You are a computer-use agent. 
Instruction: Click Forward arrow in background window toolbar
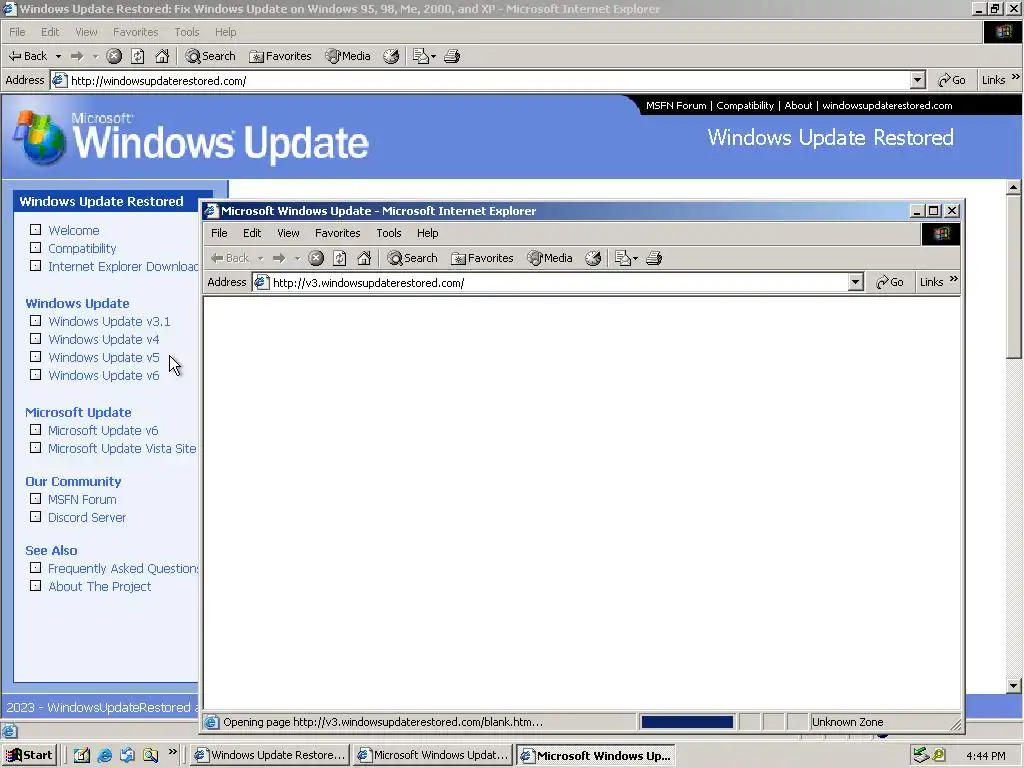pos(77,56)
